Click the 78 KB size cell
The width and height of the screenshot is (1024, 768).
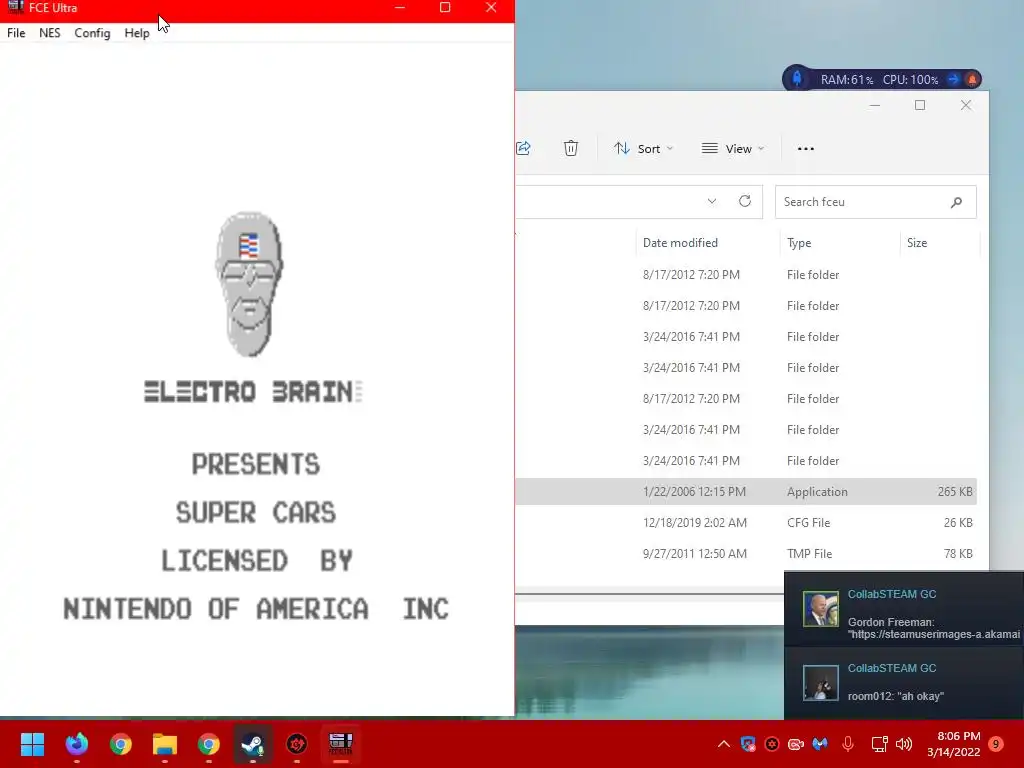(958, 554)
